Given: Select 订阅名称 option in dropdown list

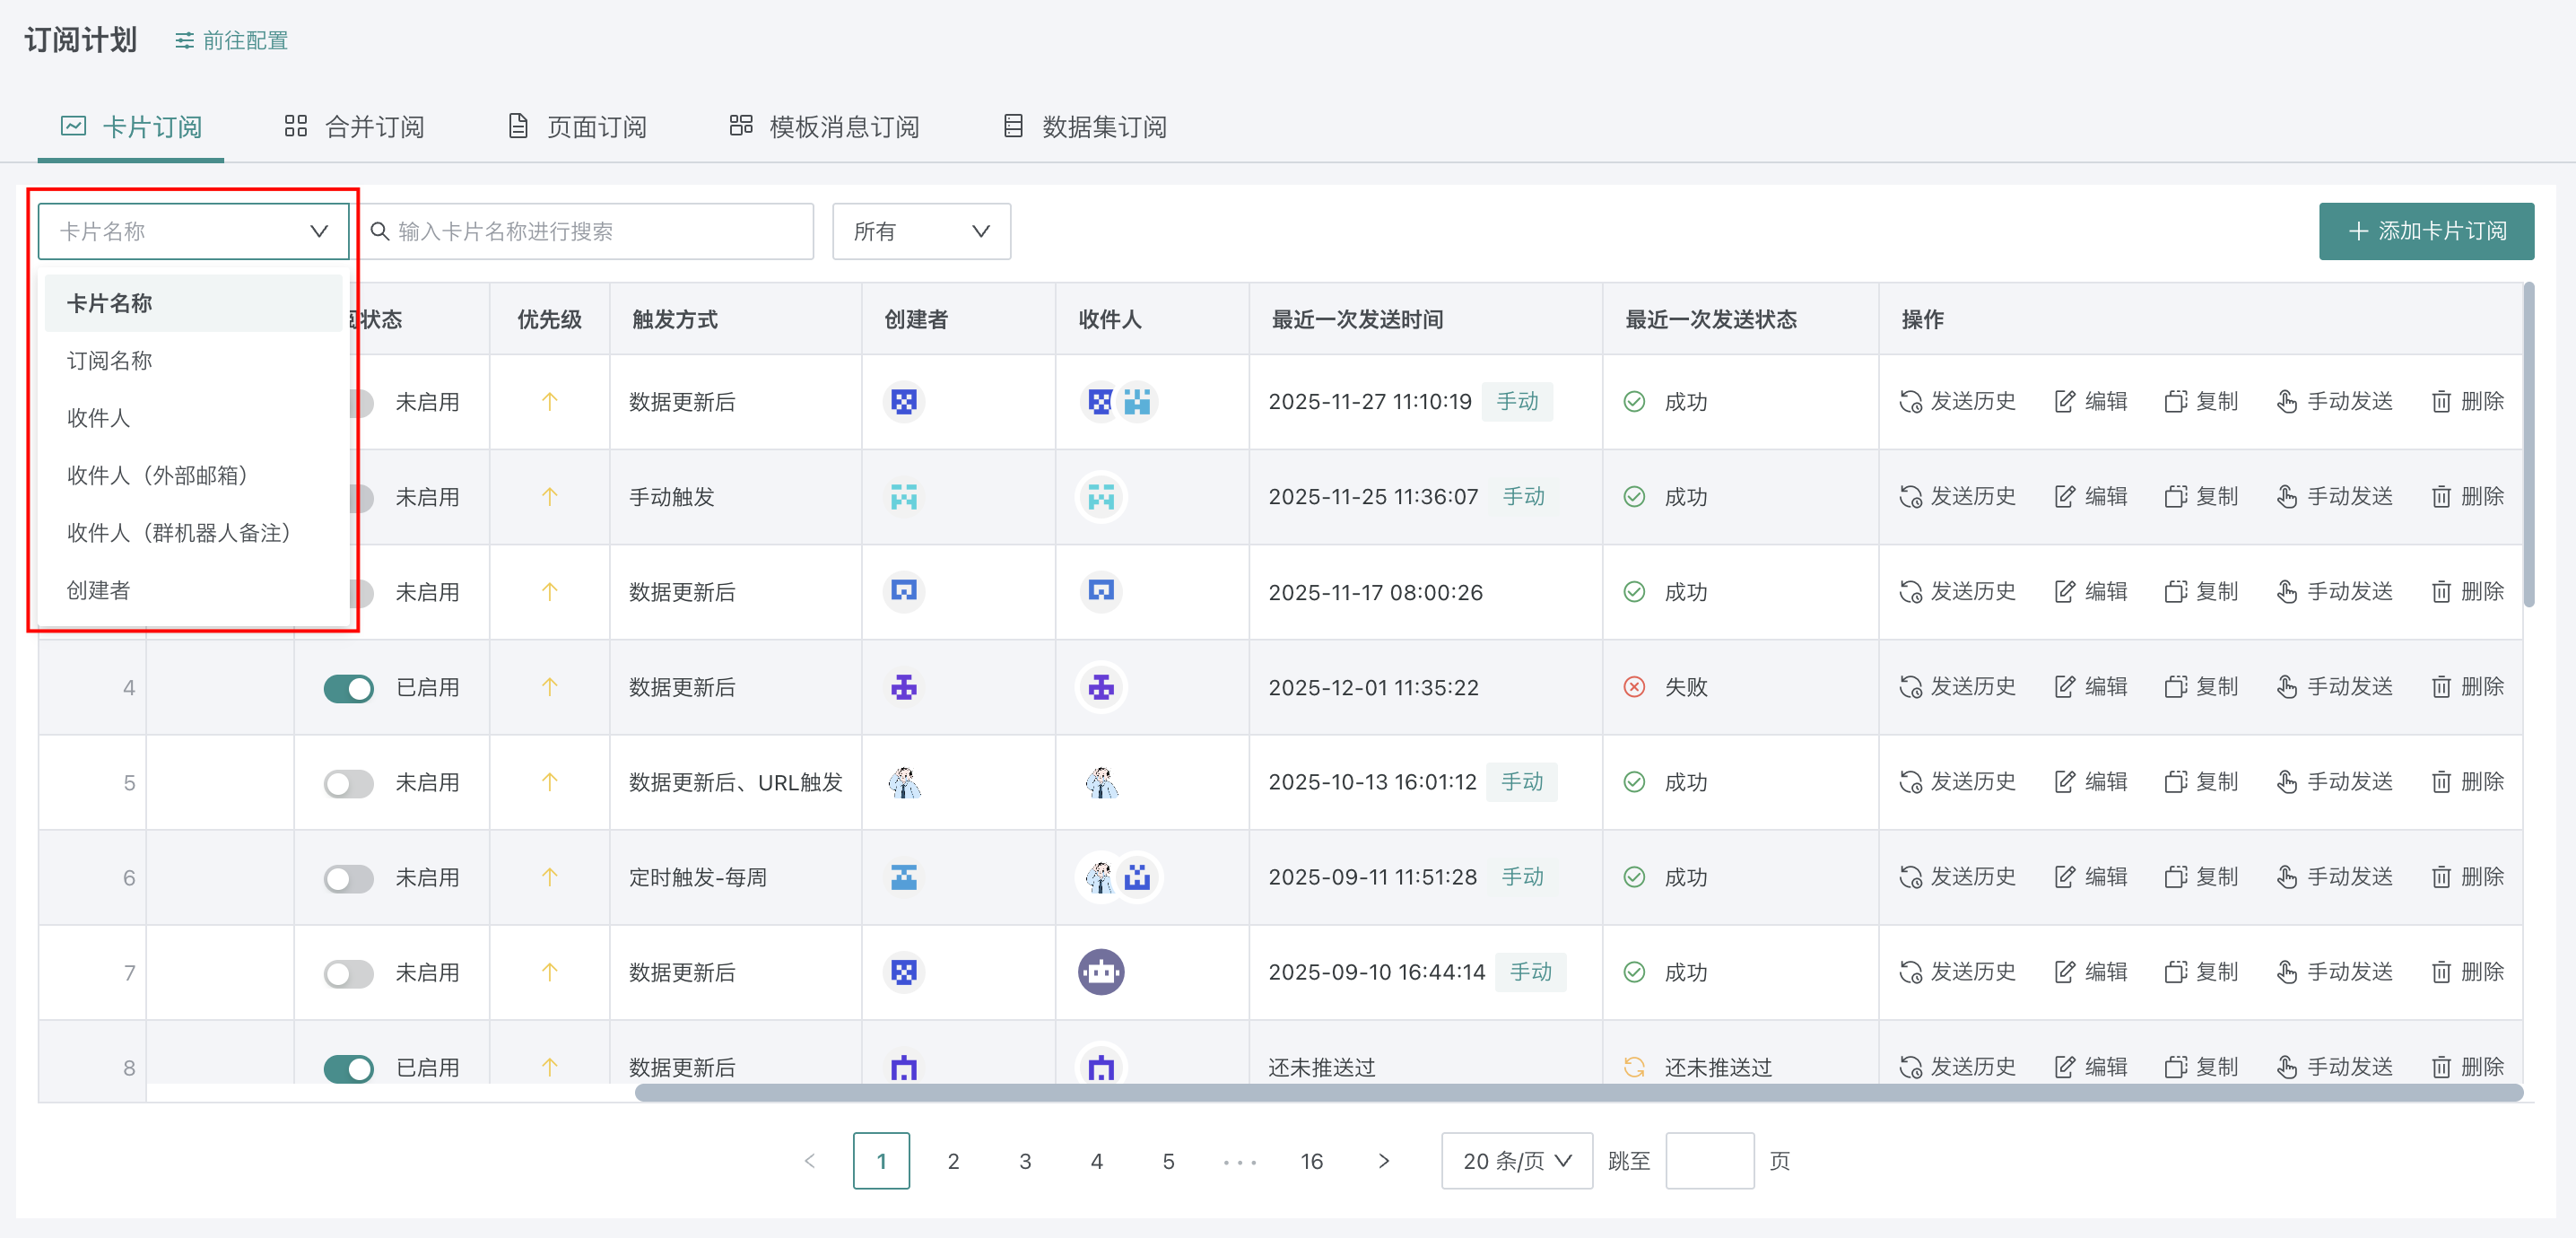Looking at the screenshot, I should (110, 361).
